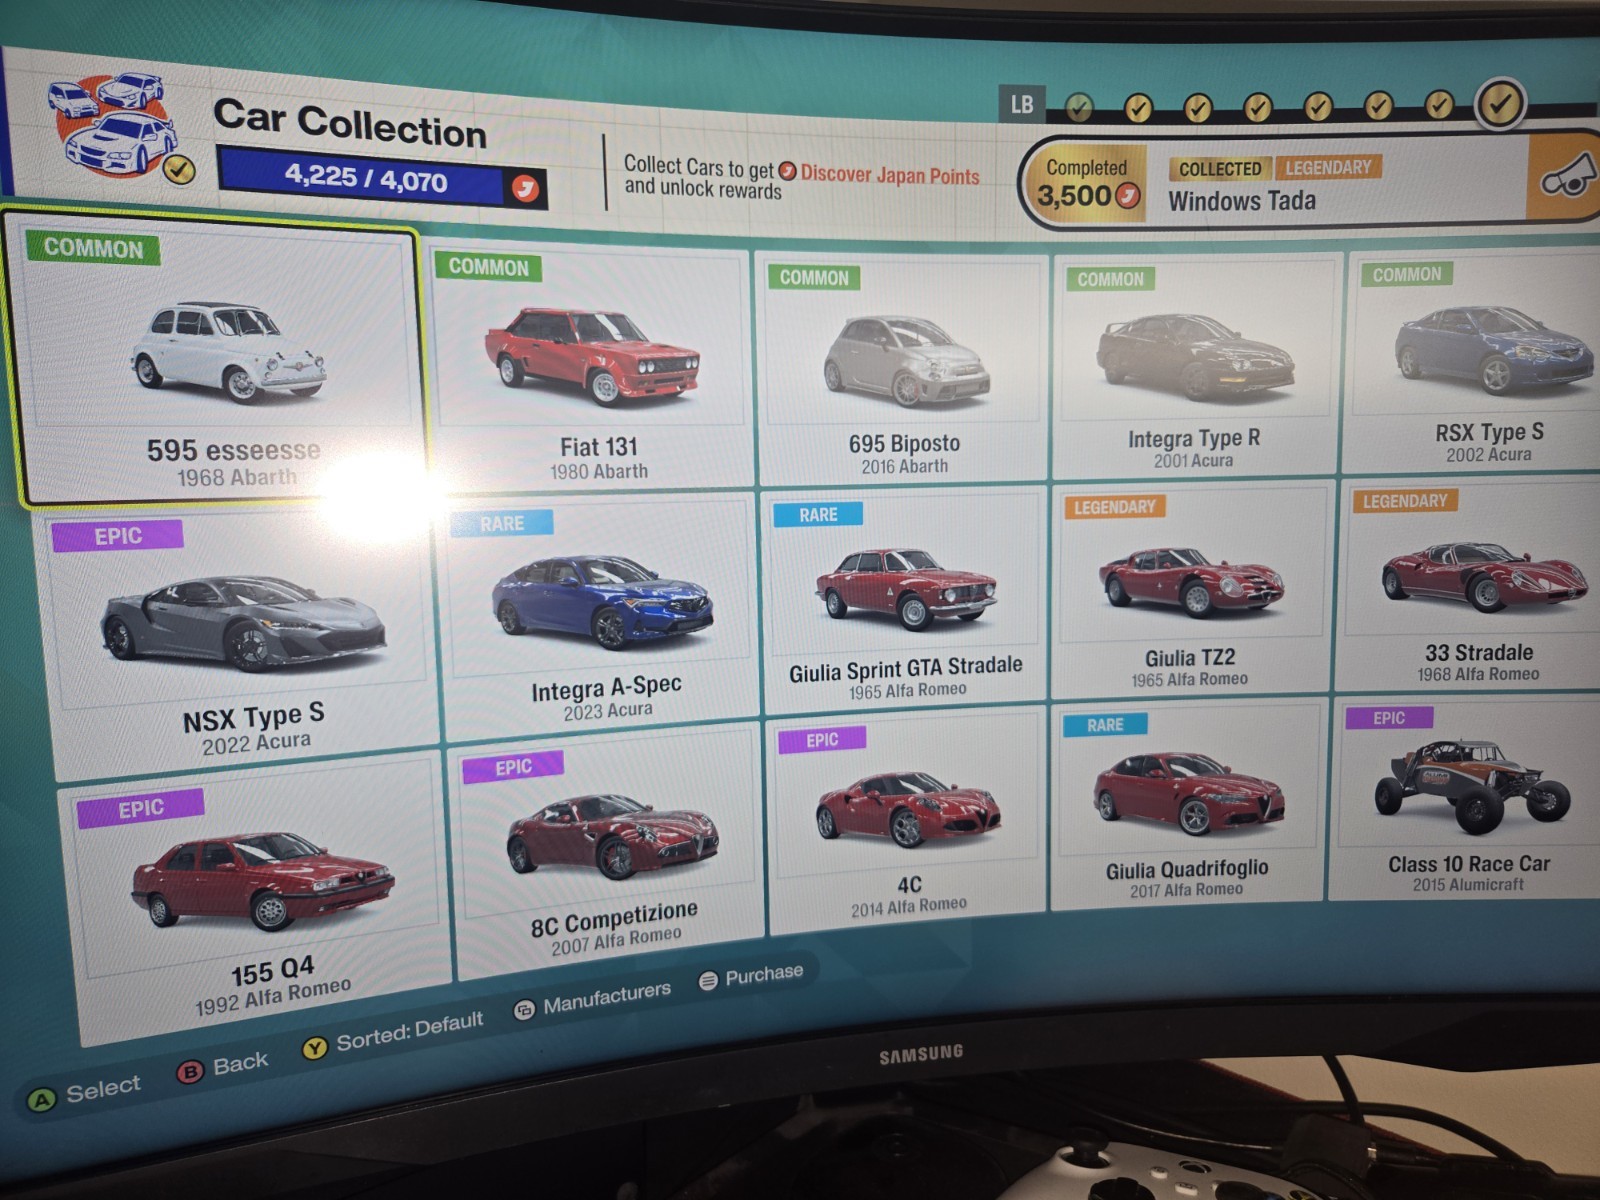Image resolution: width=1600 pixels, height=1200 pixels.
Task: Click the Completed 3,500 points badge
Action: (x=1088, y=183)
